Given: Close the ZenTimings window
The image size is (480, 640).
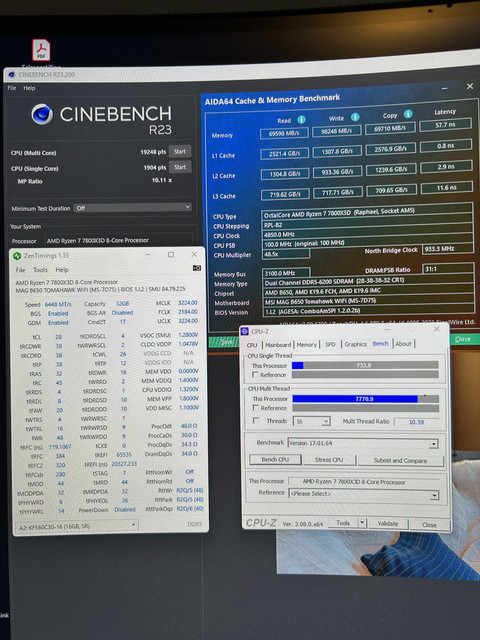Looking at the screenshot, I should click(194, 254).
